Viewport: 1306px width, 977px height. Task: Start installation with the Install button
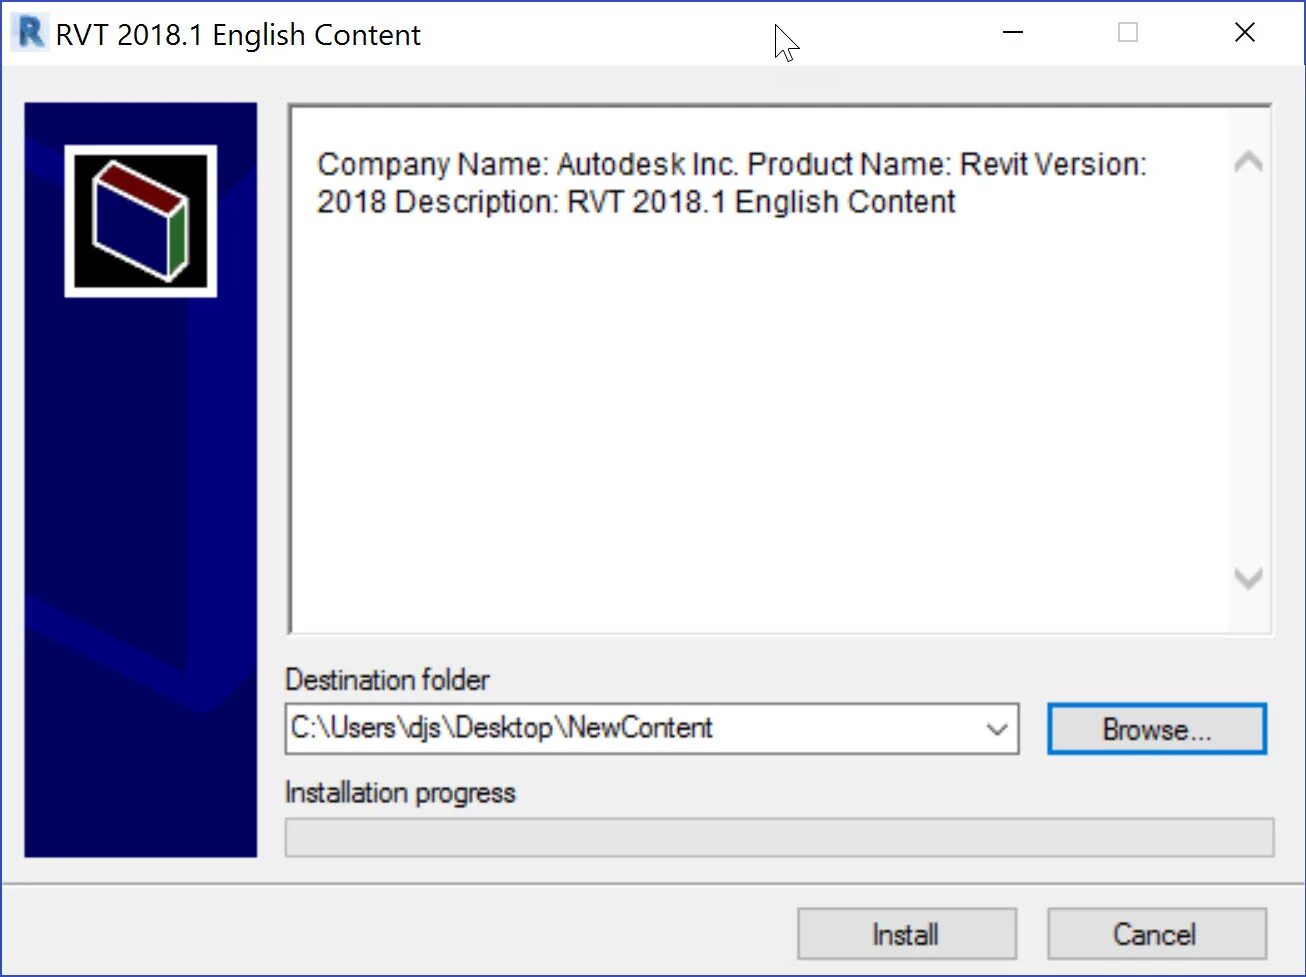click(907, 934)
